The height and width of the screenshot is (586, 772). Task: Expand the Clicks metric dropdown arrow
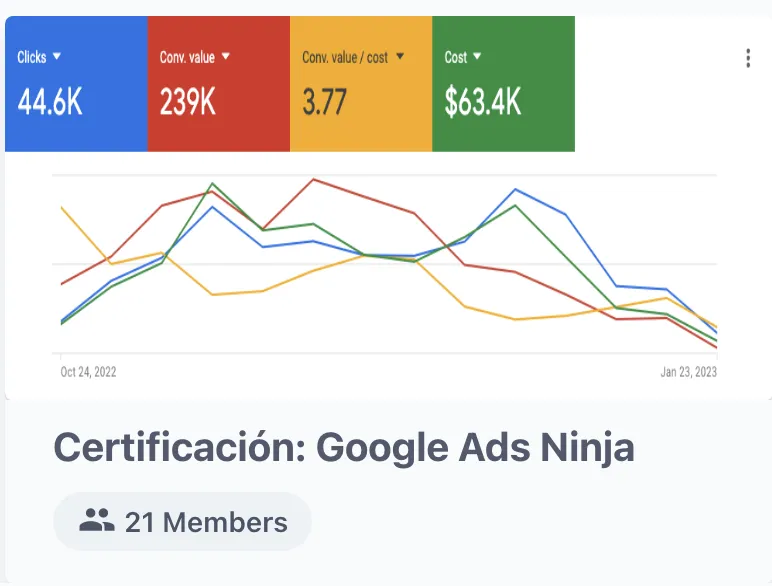[x=57, y=56]
